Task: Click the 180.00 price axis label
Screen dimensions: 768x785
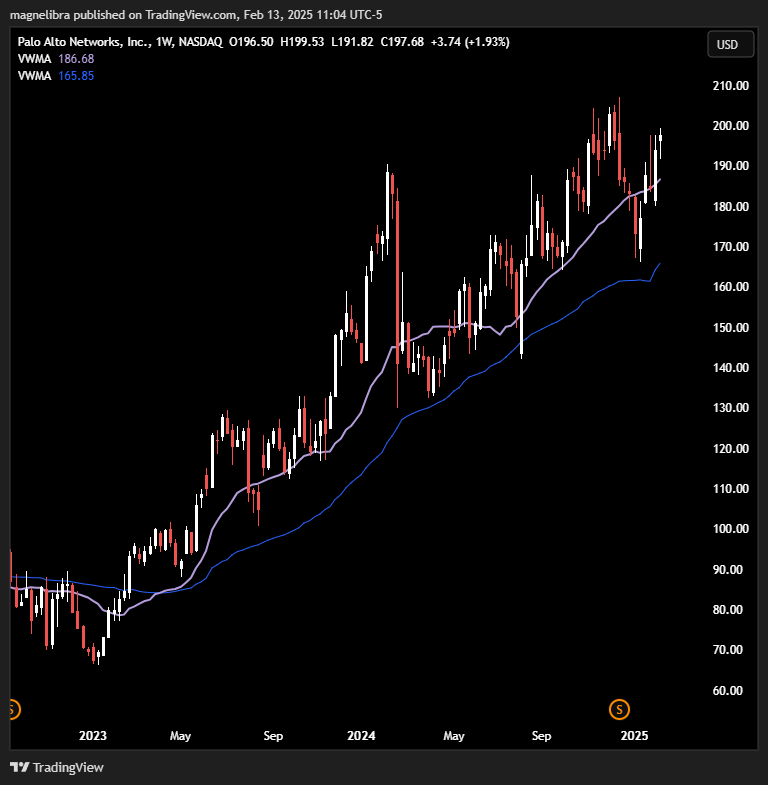Action: click(x=730, y=206)
